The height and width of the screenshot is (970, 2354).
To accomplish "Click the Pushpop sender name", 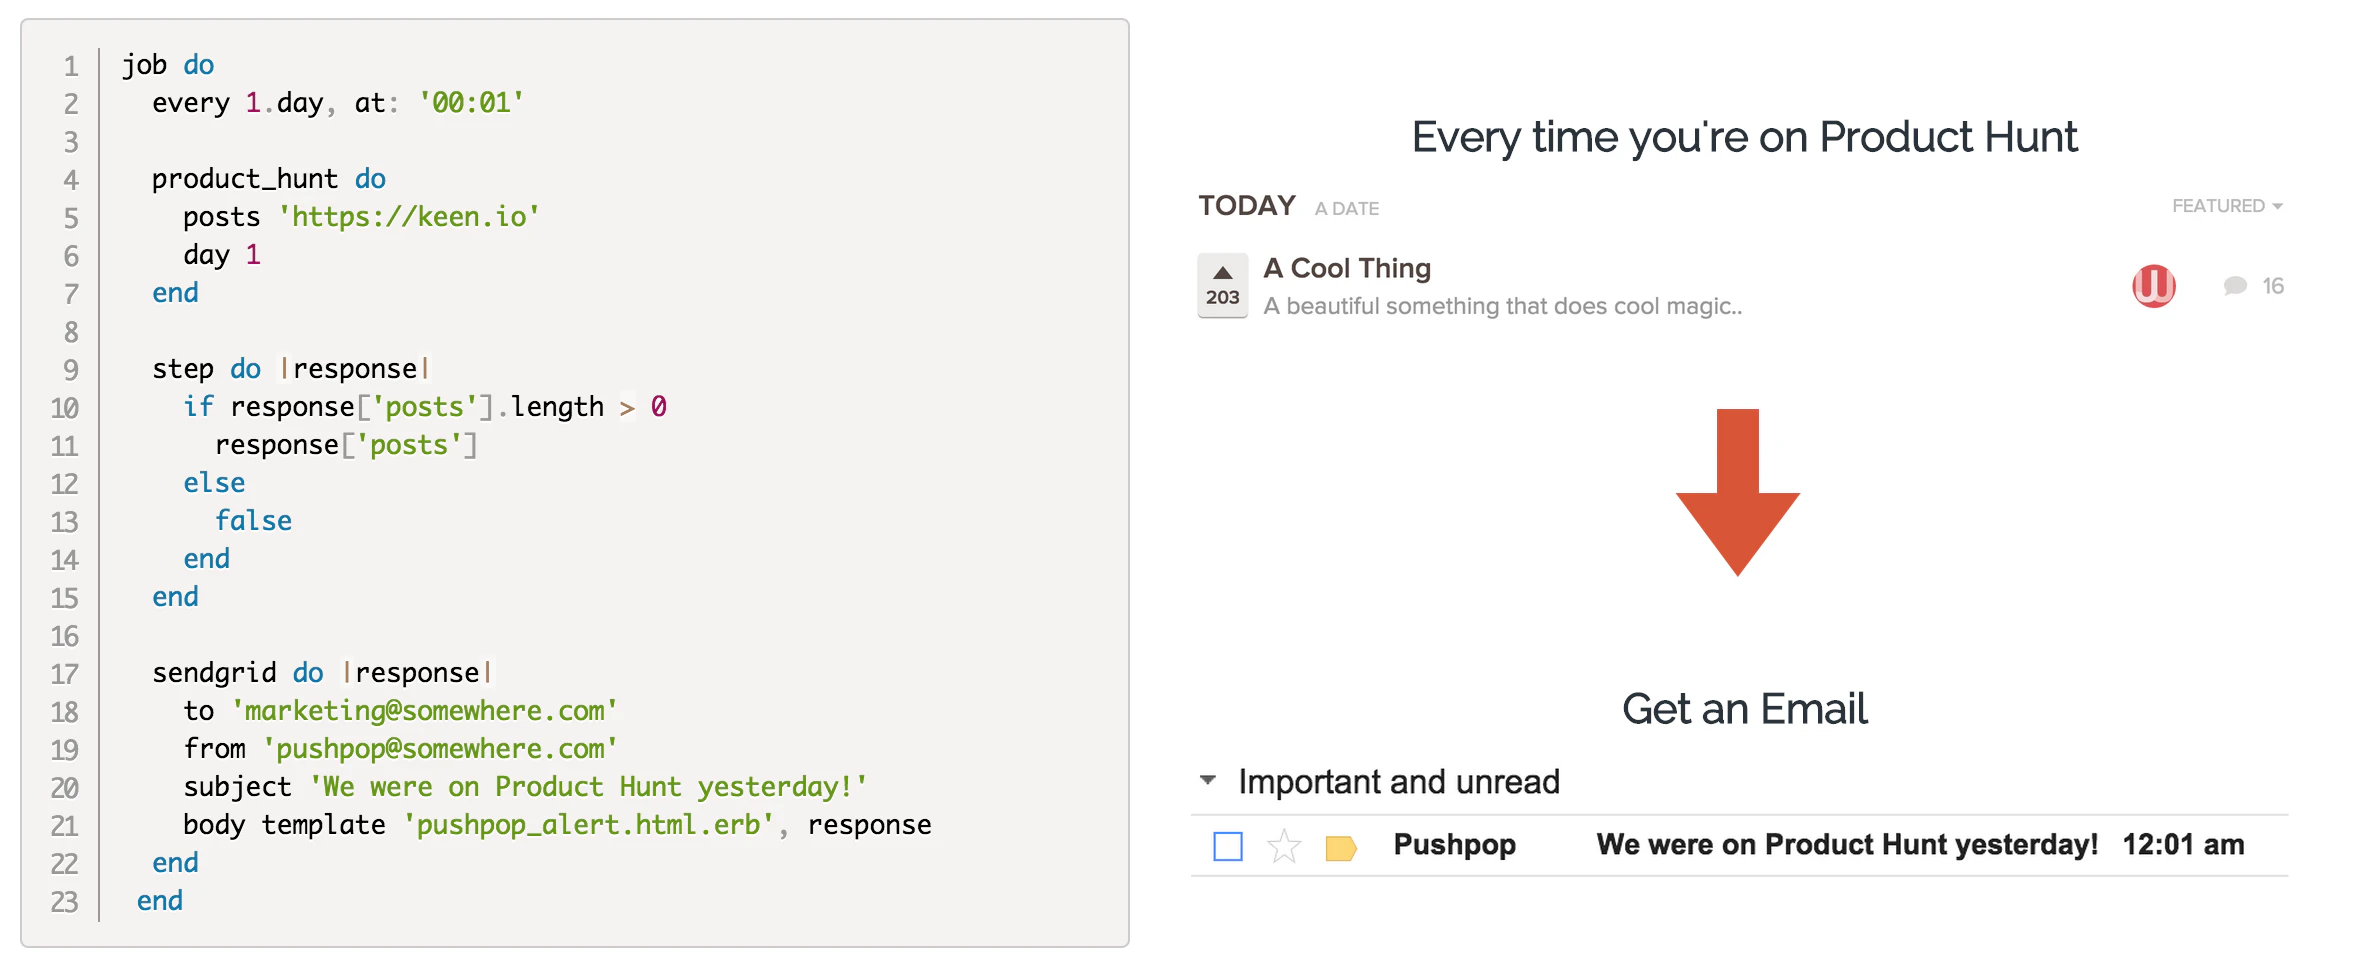I will coord(1453,845).
